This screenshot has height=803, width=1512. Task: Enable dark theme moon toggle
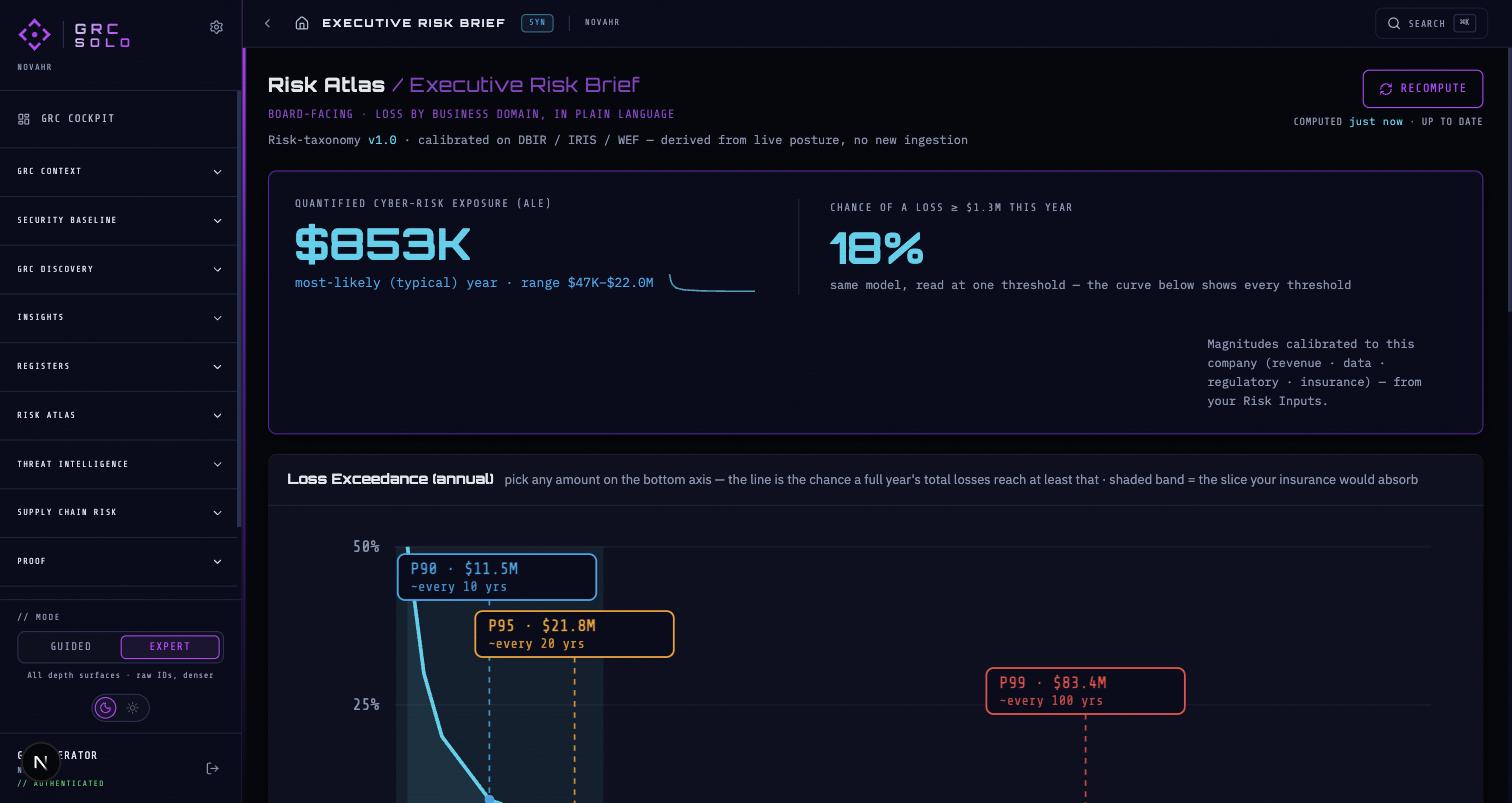tap(105, 708)
